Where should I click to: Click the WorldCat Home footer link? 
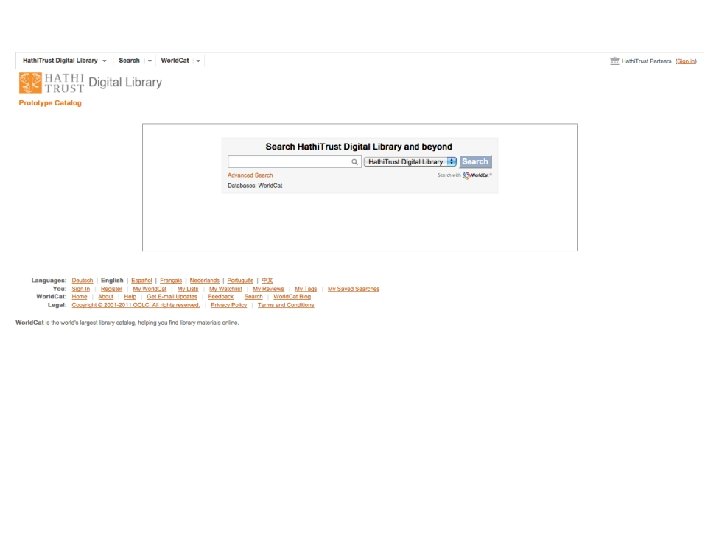click(79, 297)
